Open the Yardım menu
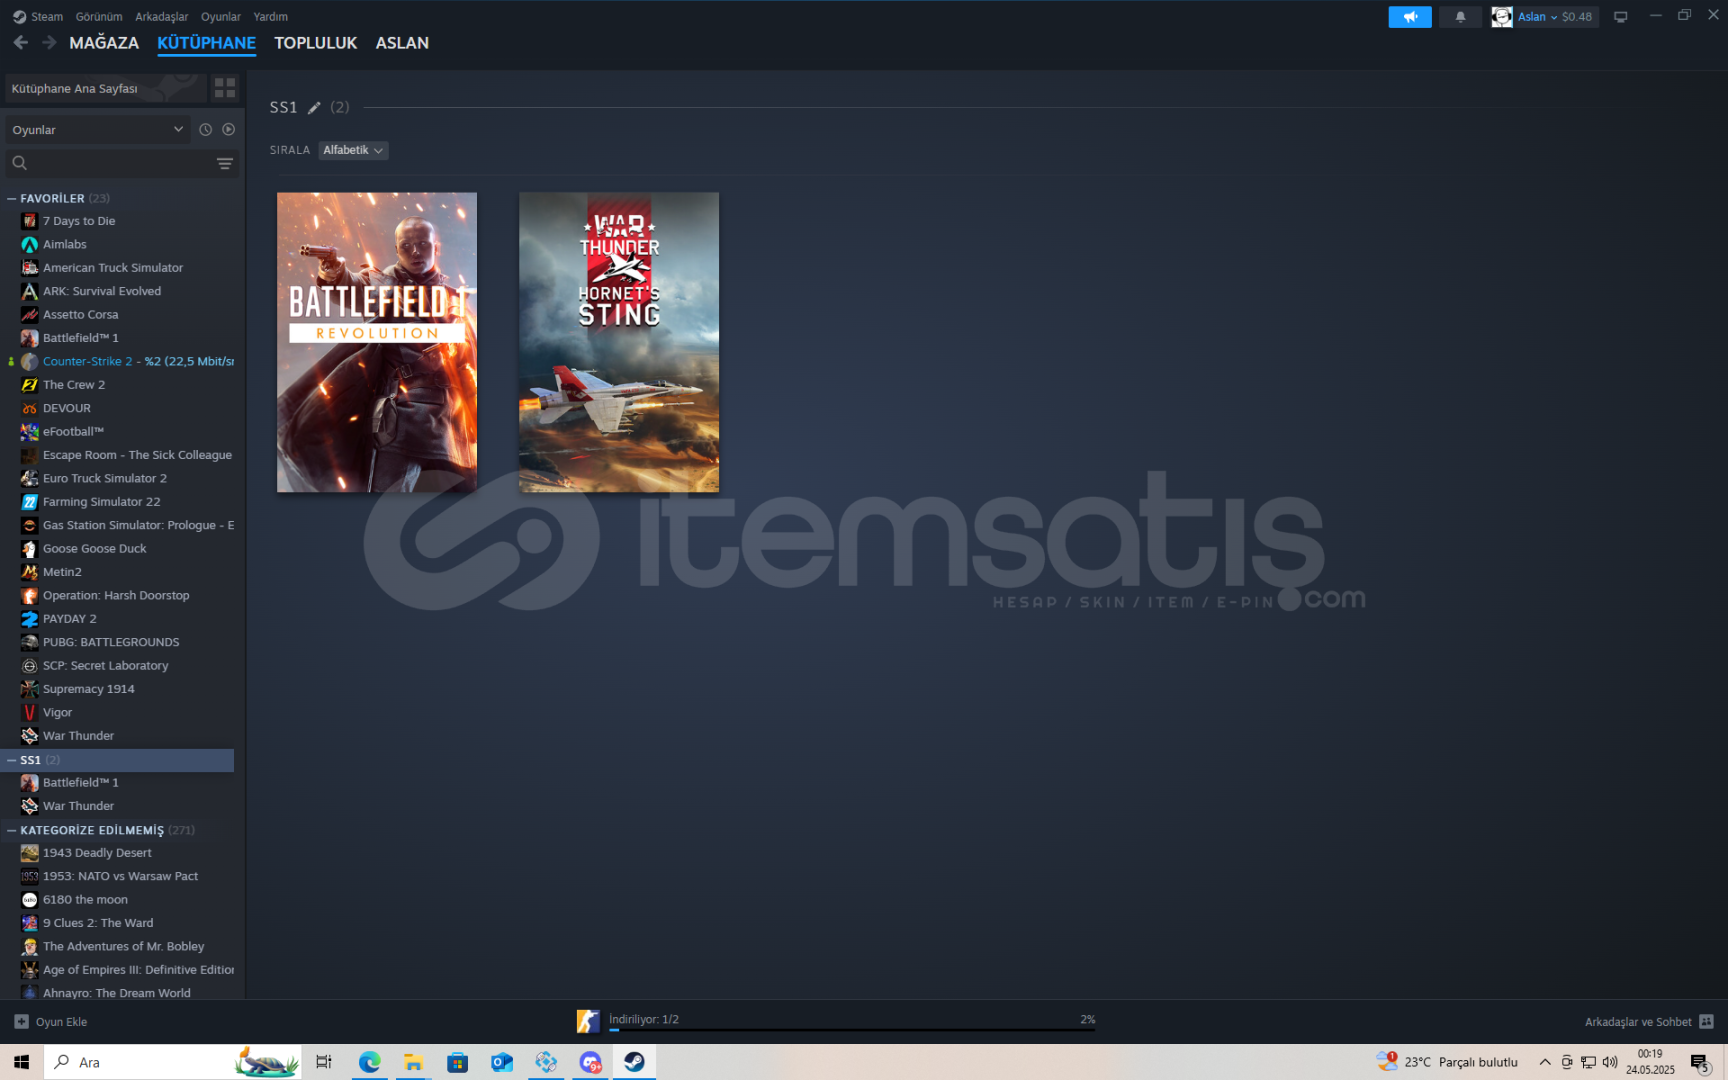This screenshot has height=1080, width=1728. [x=271, y=17]
